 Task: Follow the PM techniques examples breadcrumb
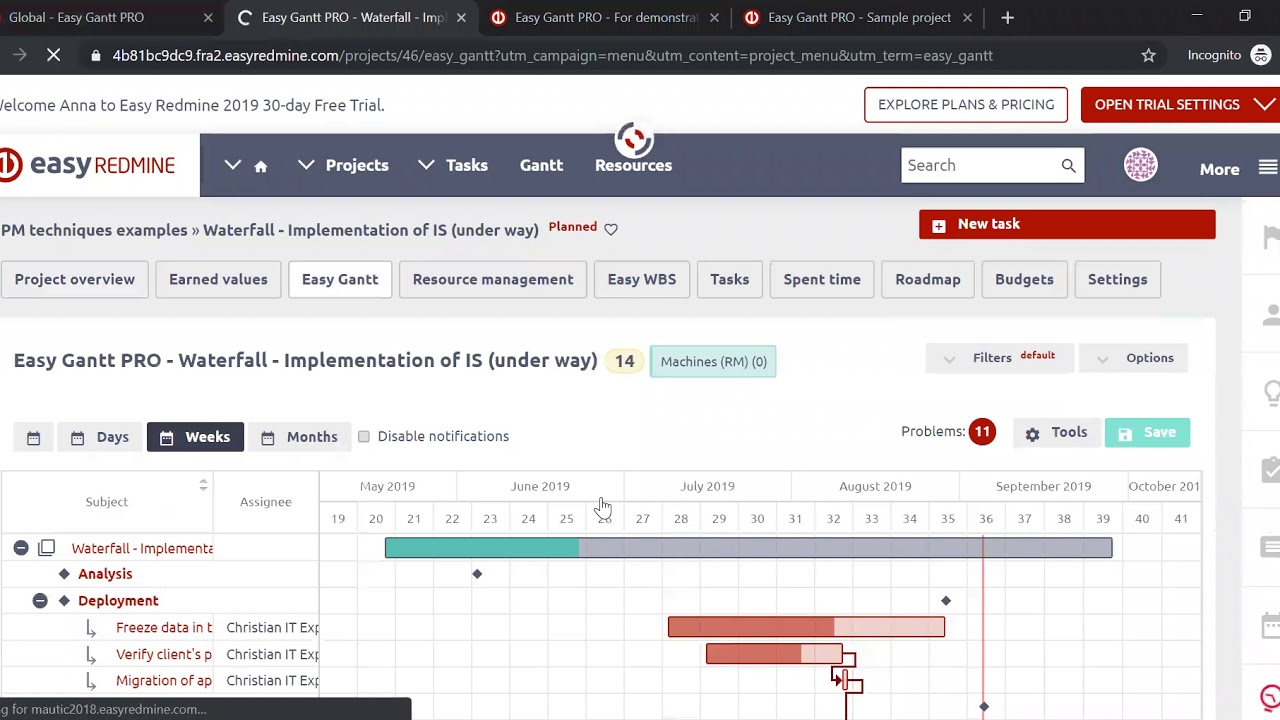[94, 230]
